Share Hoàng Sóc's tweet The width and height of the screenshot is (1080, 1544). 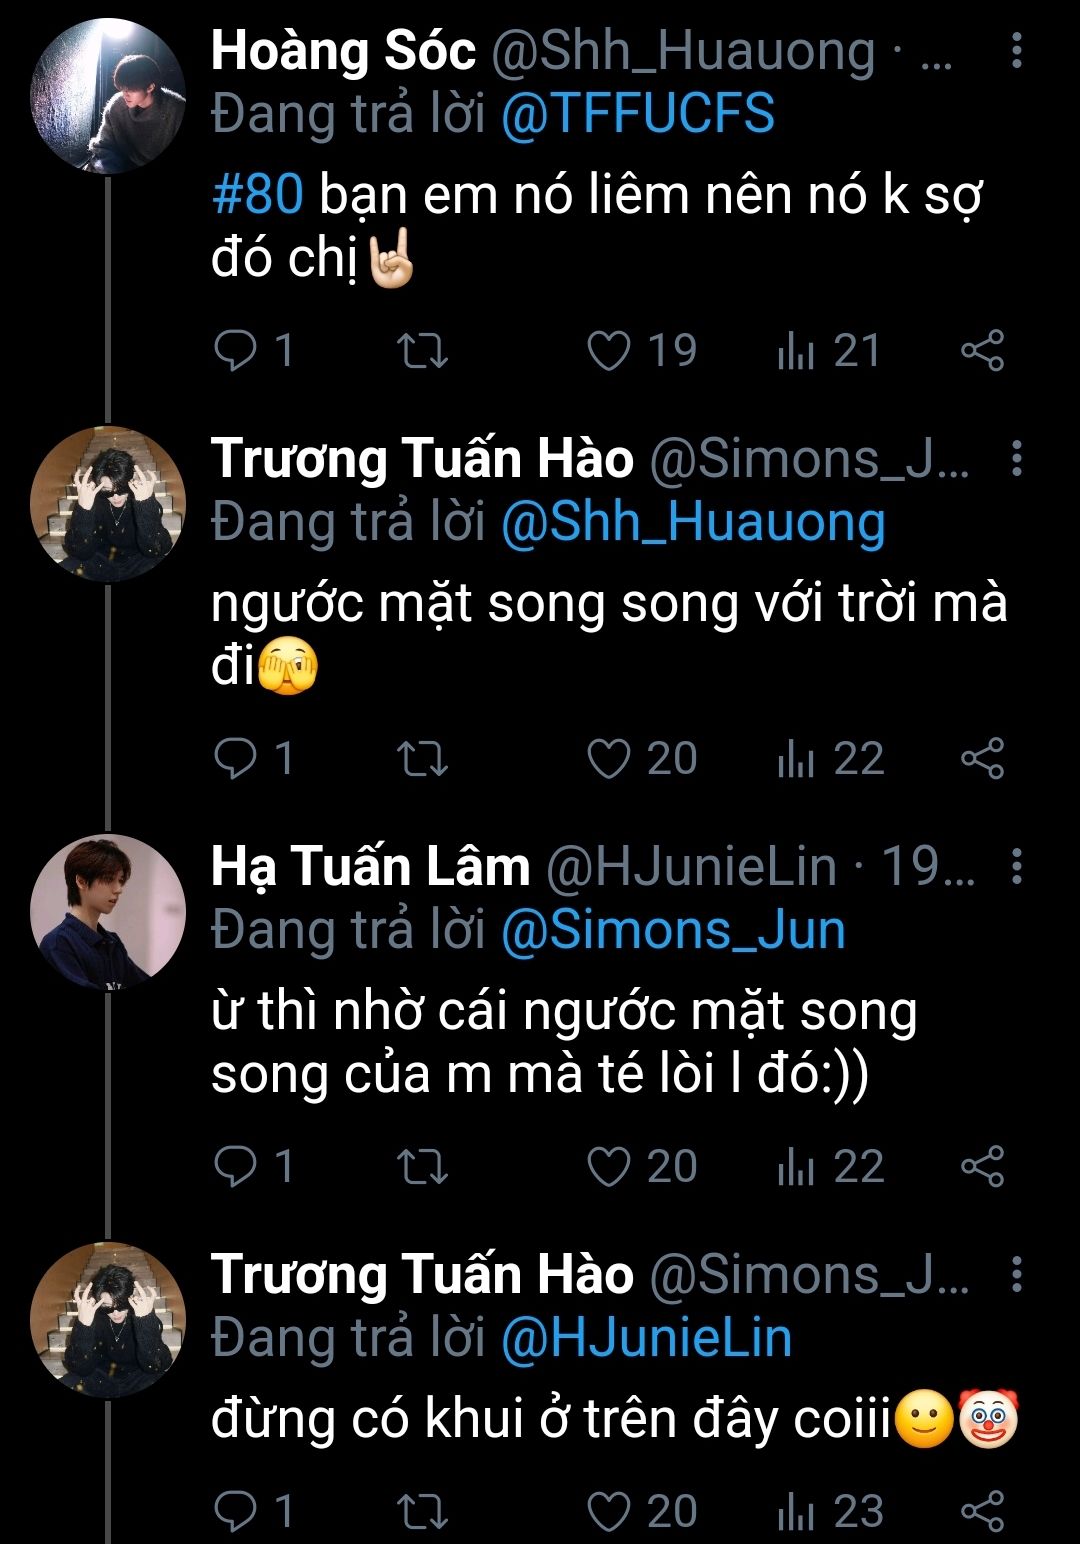pyautogui.click(x=982, y=351)
